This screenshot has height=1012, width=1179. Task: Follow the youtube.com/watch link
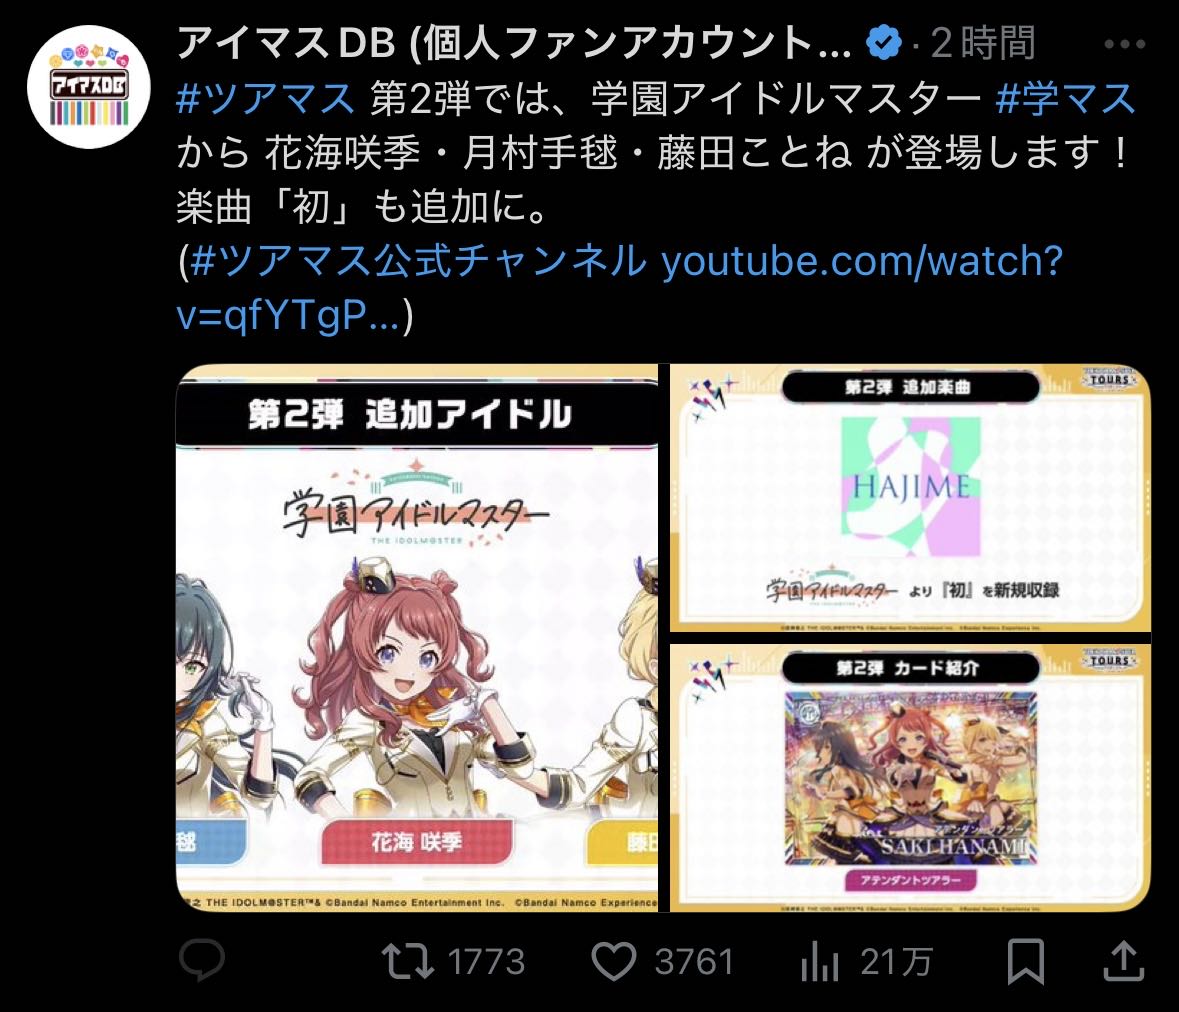tap(620, 288)
